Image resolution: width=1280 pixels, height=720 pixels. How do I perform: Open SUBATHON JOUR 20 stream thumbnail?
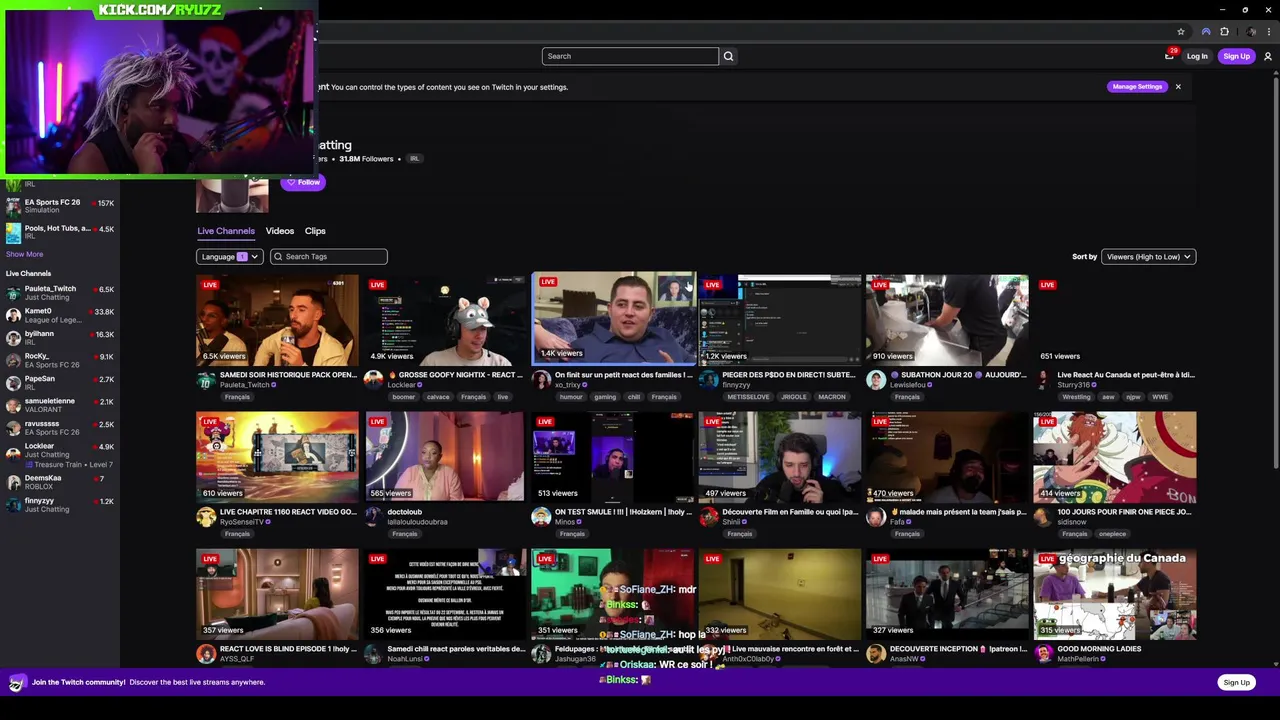[947, 320]
